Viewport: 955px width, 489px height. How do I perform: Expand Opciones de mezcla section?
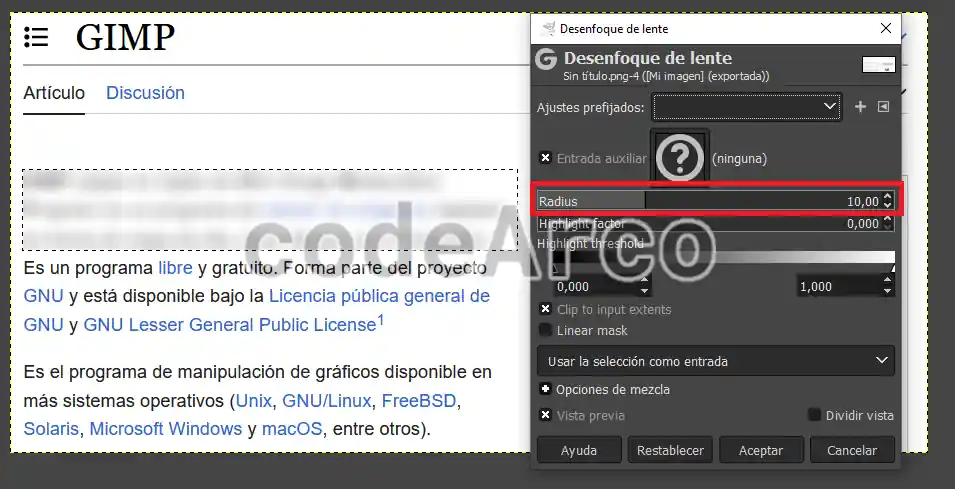tap(545, 389)
